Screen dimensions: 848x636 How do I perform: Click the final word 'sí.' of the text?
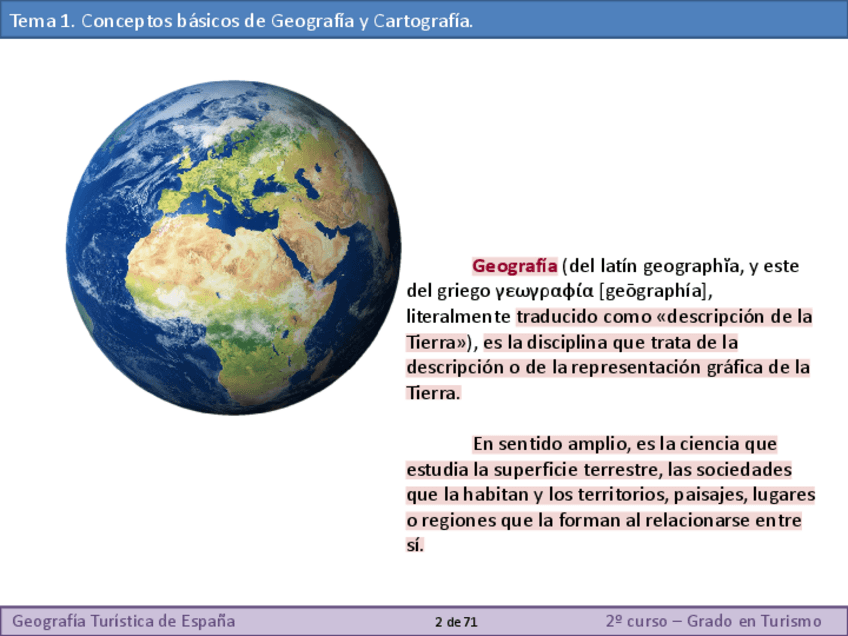click(x=415, y=545)
